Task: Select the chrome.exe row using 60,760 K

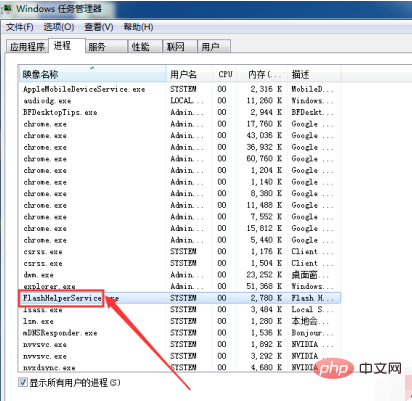Action: point(179,159)
